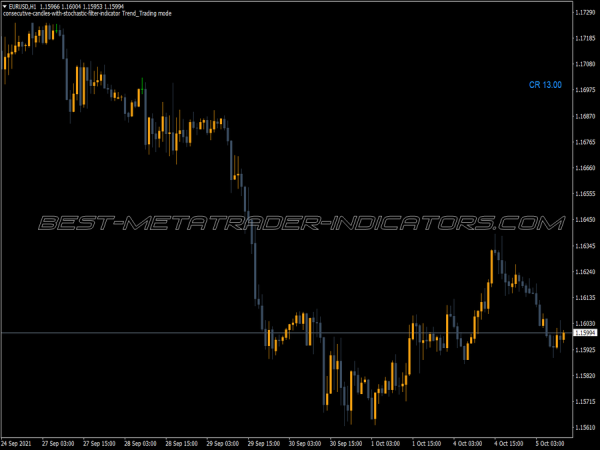Click the 1.16975 price scale value

(586, 116)
